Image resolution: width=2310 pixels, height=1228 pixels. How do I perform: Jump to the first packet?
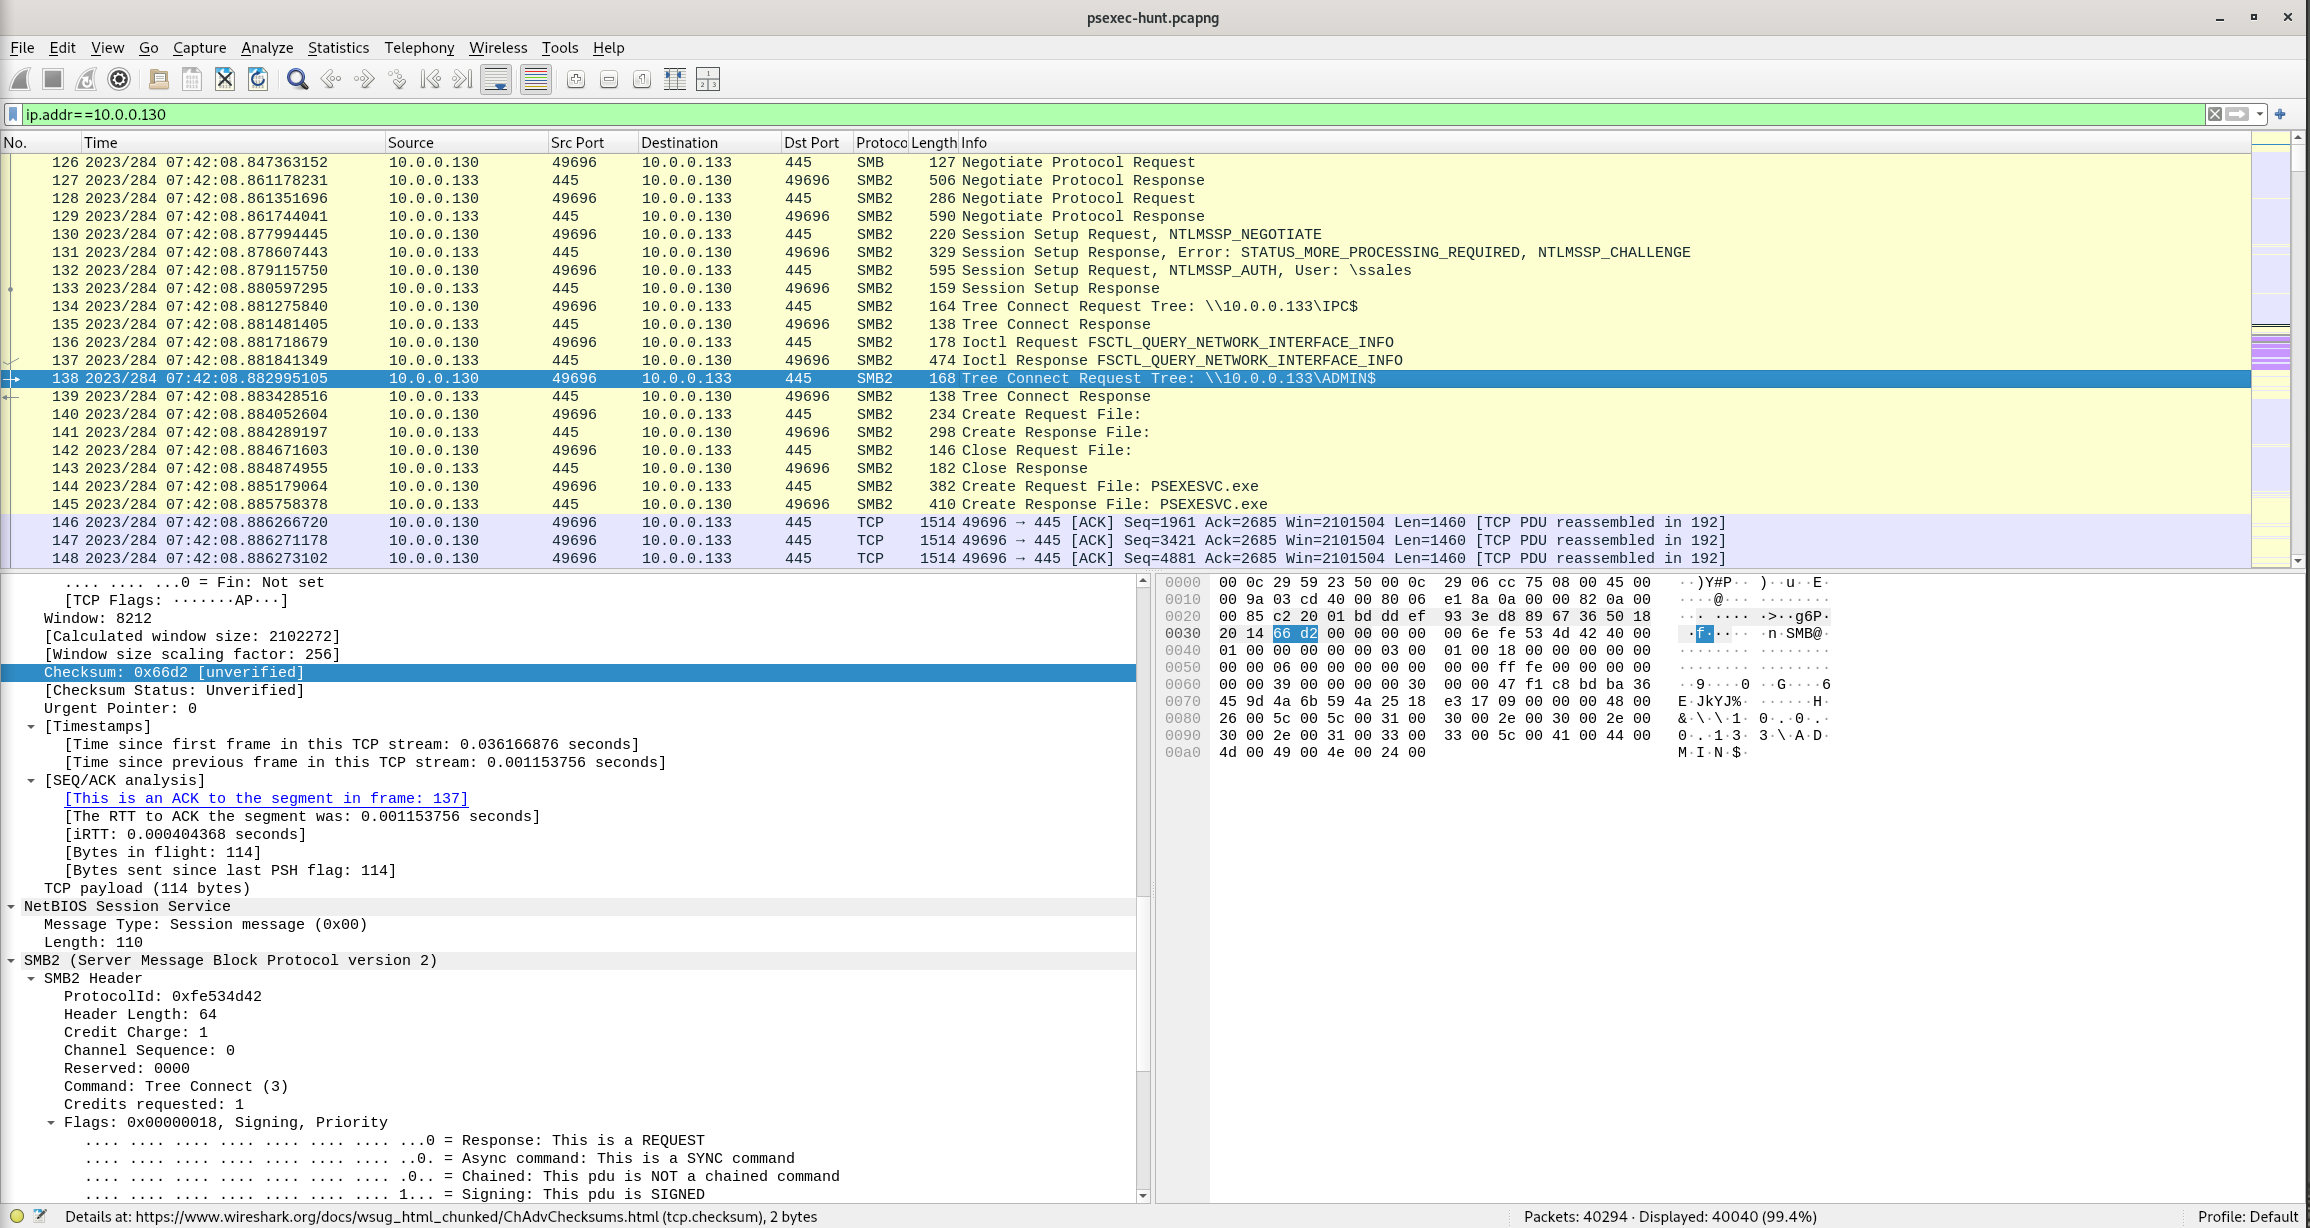[430, 79]
